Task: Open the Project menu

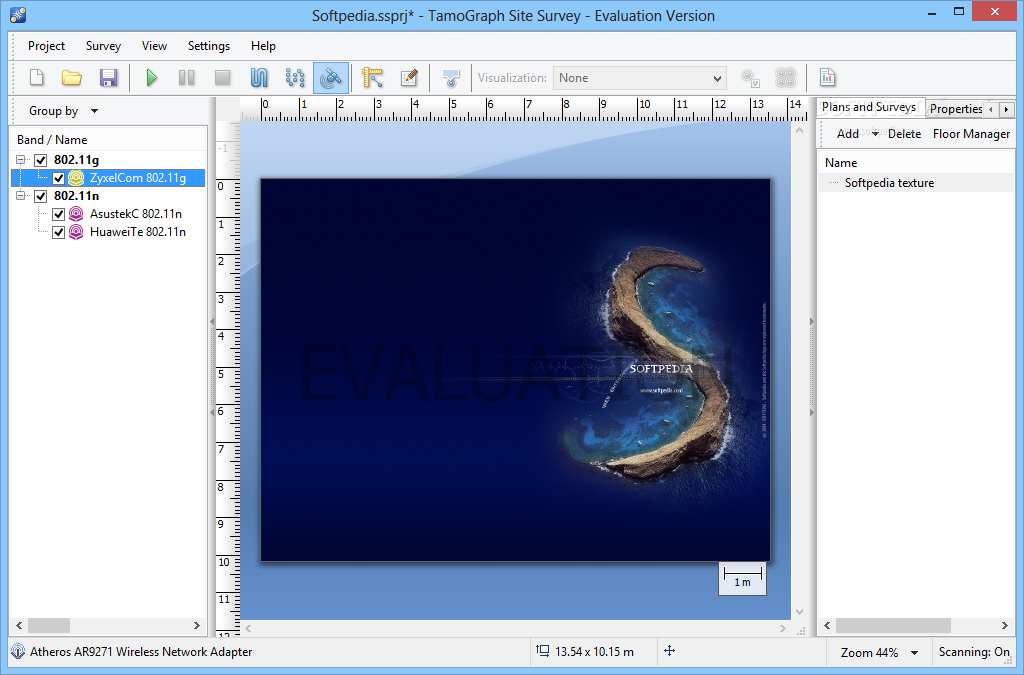Action: tap(46, 46)
